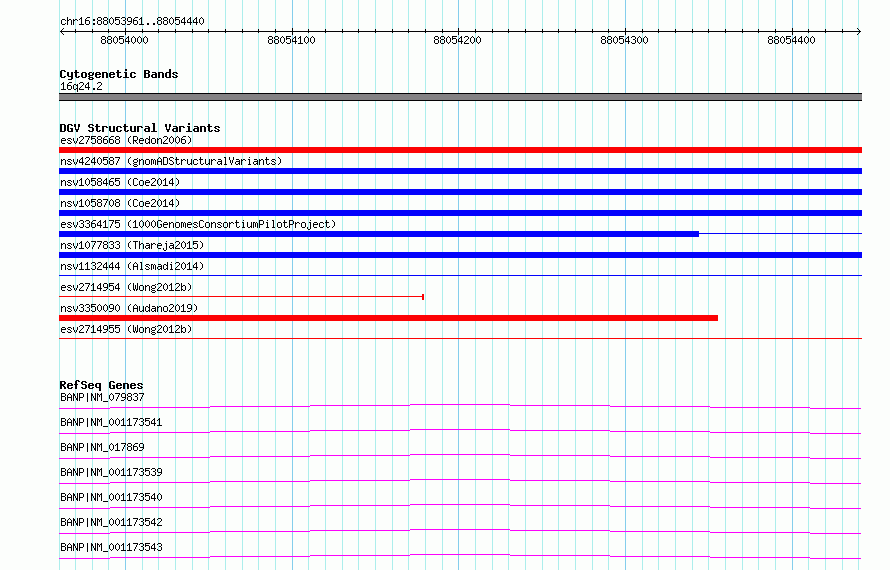Open BANP|NM_079837 transcript label

102,397
